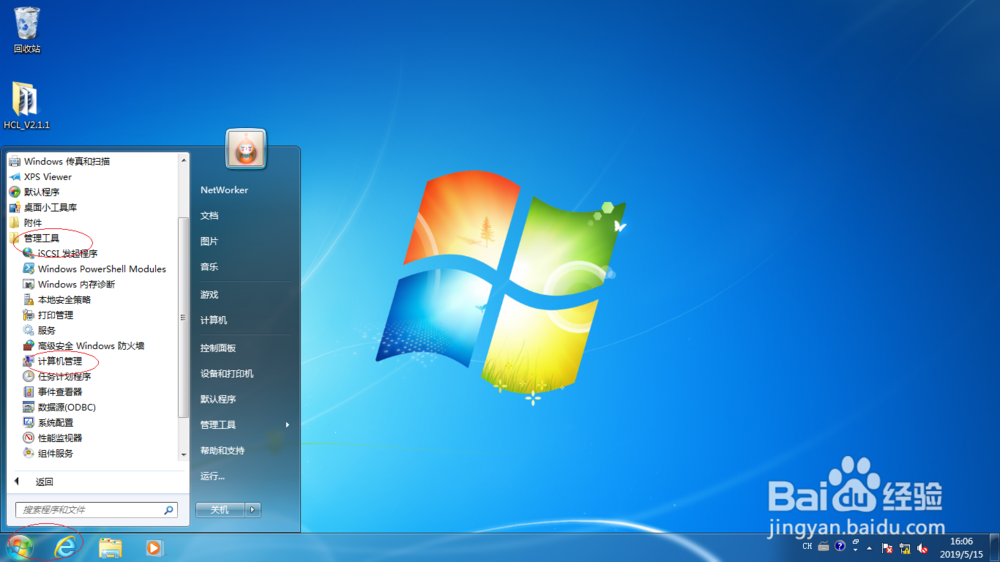Open 音乐 in the right pane
Viewport: 1000px width, 562px height.
209,267
